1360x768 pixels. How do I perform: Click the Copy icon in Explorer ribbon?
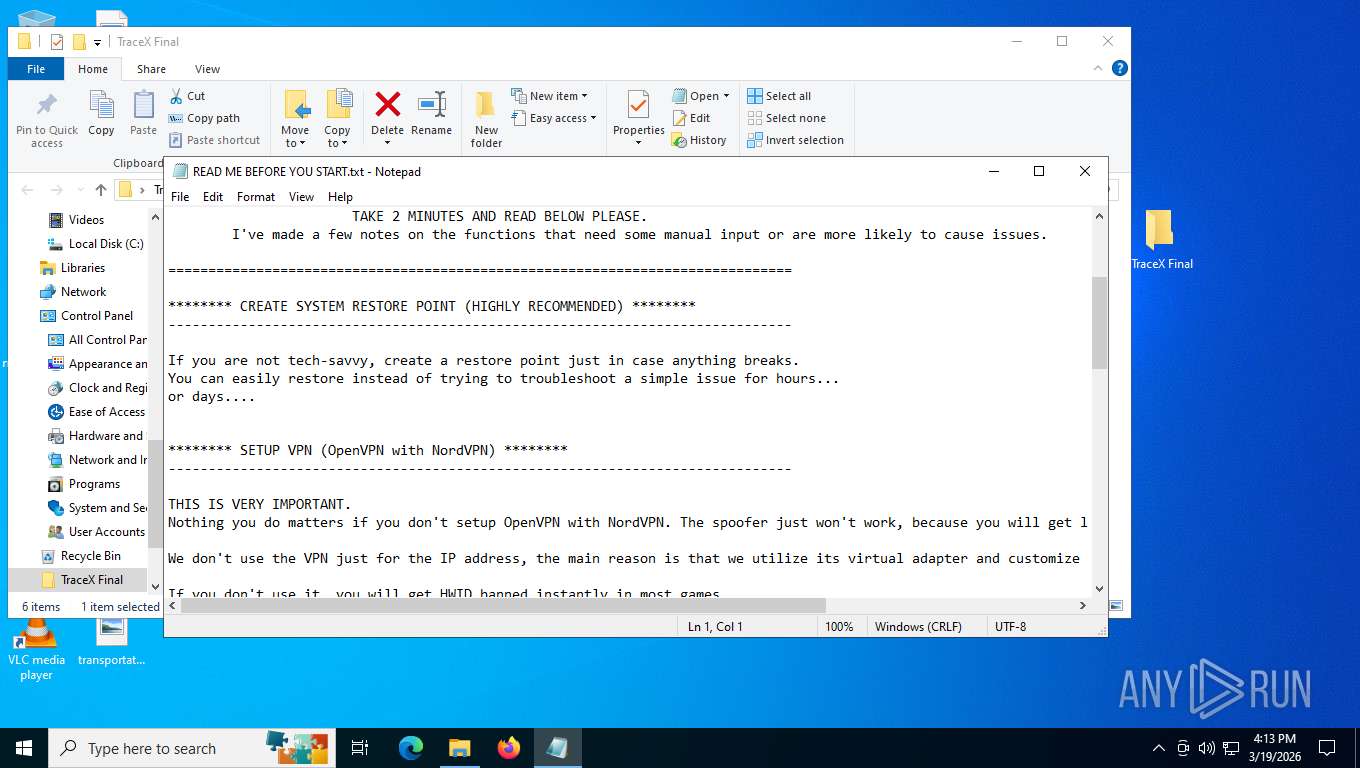click(x=101, y=113)
